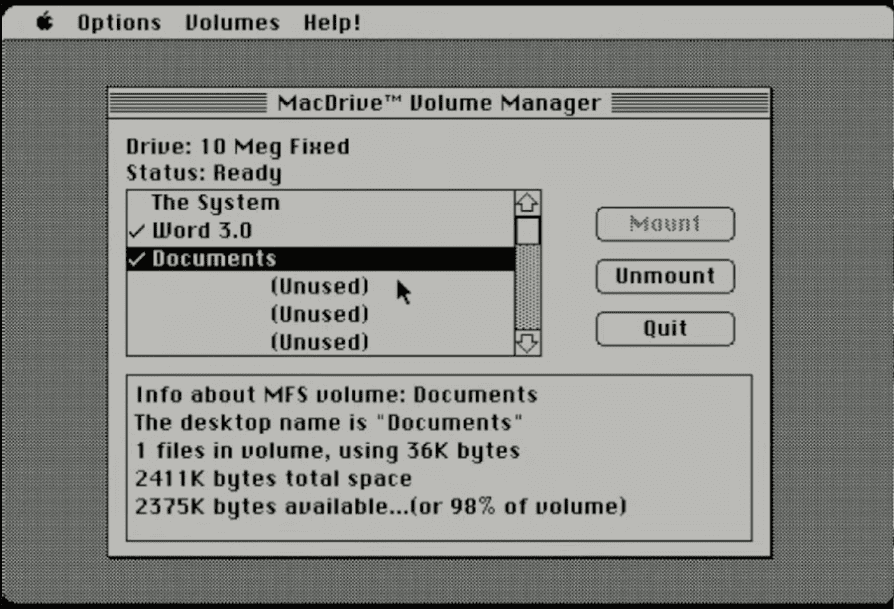
Task: Click the volume list scroll up arrow
Action: pyautogui.click(x=527, y=203)
